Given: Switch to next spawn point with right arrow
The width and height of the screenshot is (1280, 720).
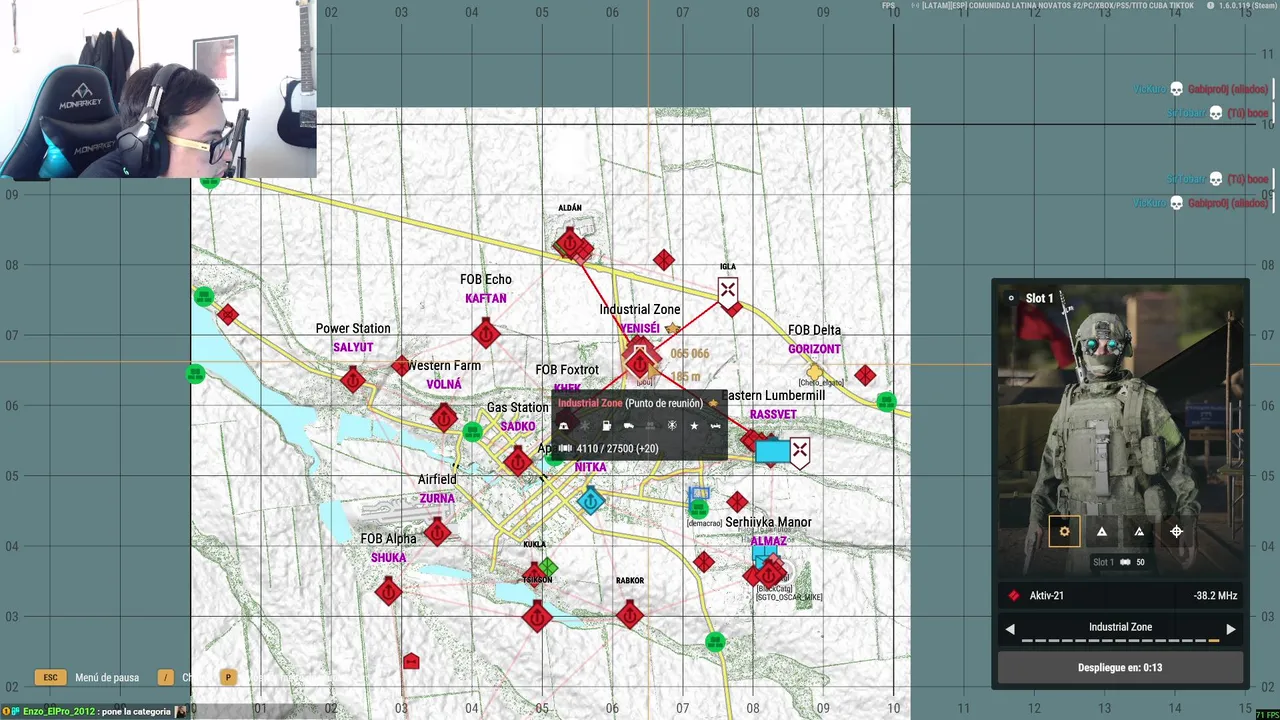Looking at the screenshot, I should tap(1231, 629).
